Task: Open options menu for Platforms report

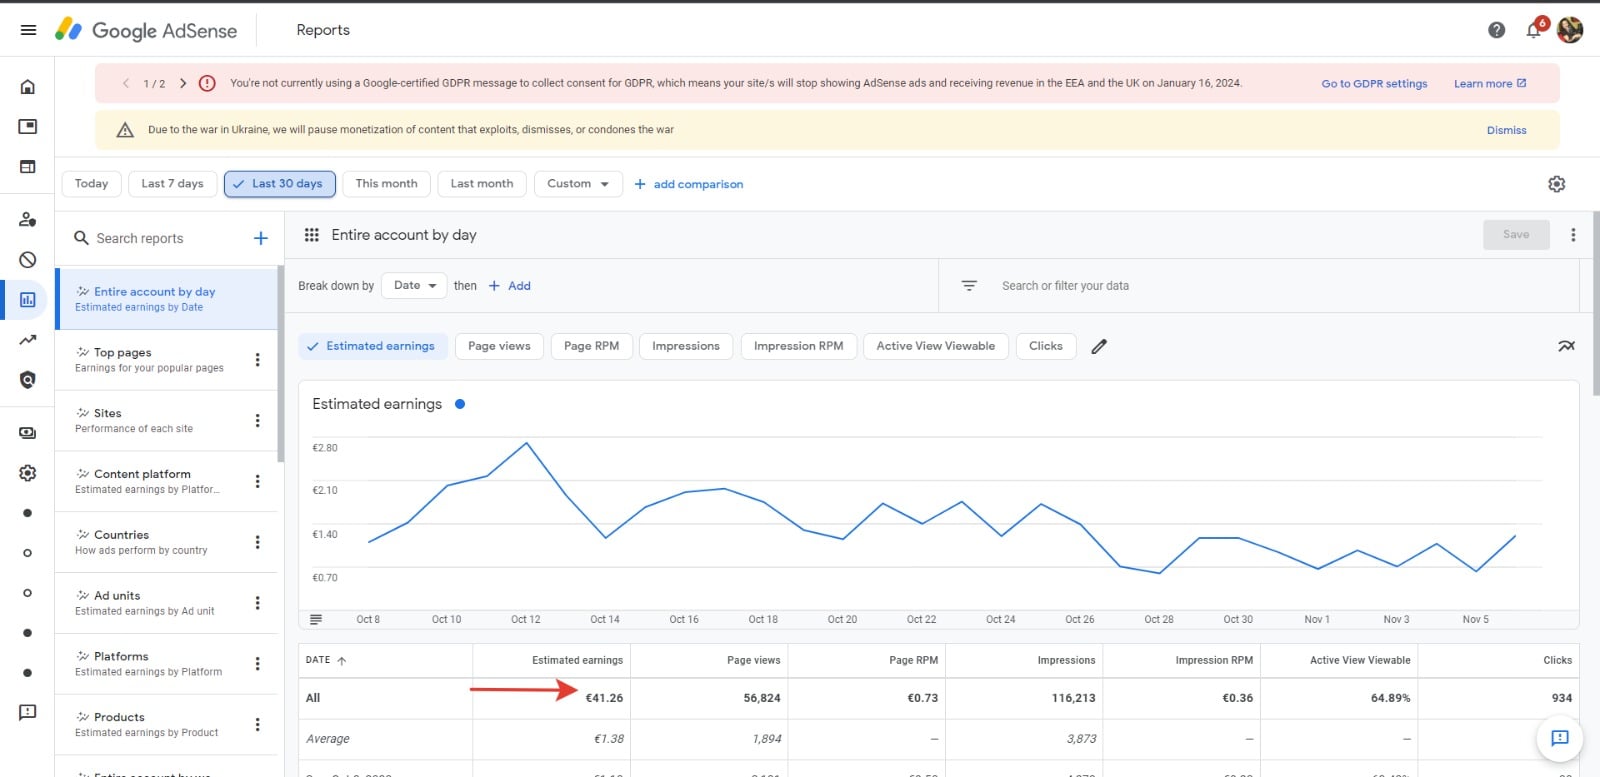Action: tap(257, 664)
